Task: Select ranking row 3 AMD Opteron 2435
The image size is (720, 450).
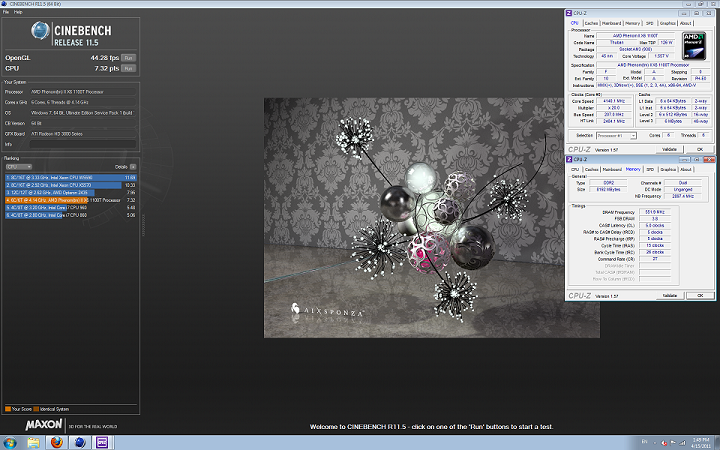Action: pos(71,192)
